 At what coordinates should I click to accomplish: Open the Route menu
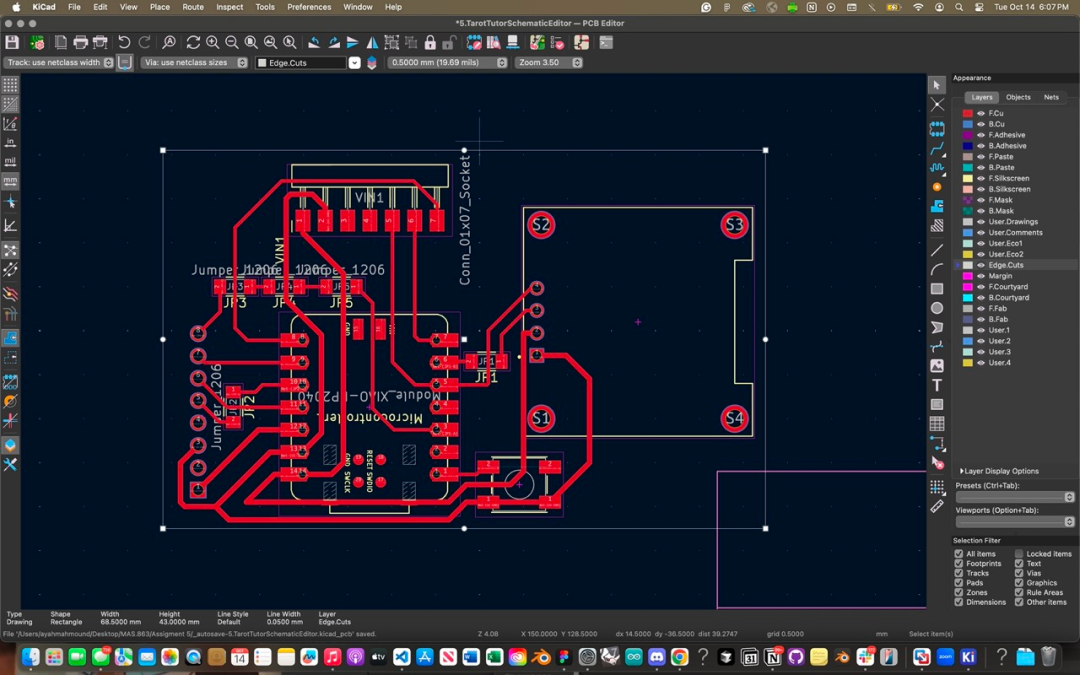pos(193,7)
